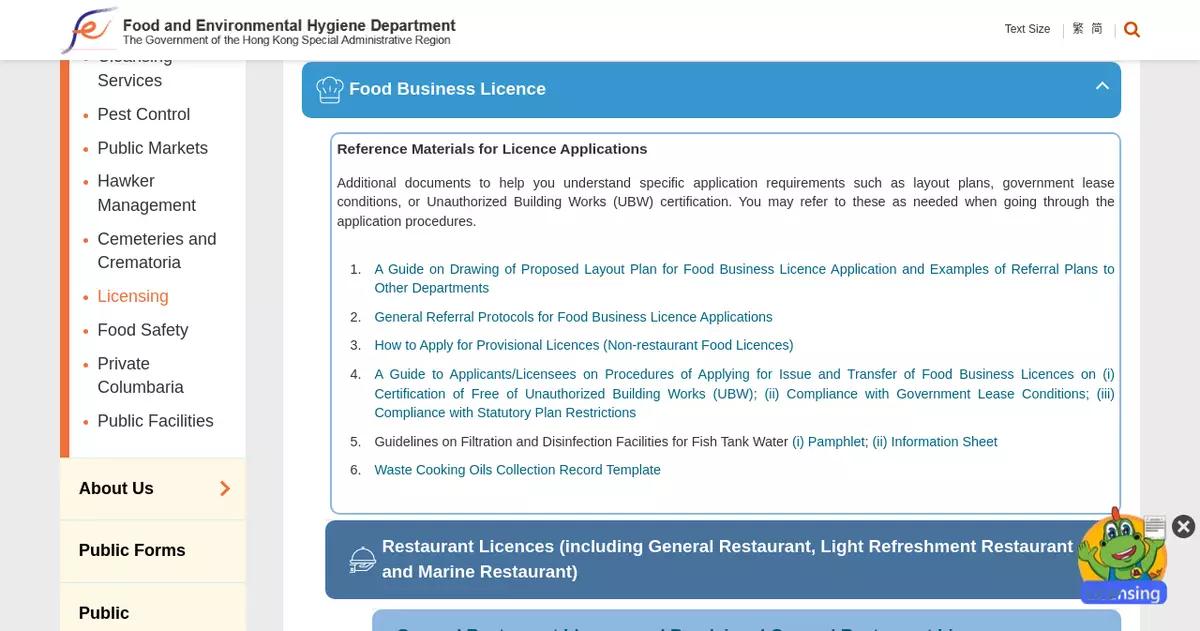This screenshot has width=1200, height=631.
Task: Click the FEHD department logo
Action: [x=88, y=30]
